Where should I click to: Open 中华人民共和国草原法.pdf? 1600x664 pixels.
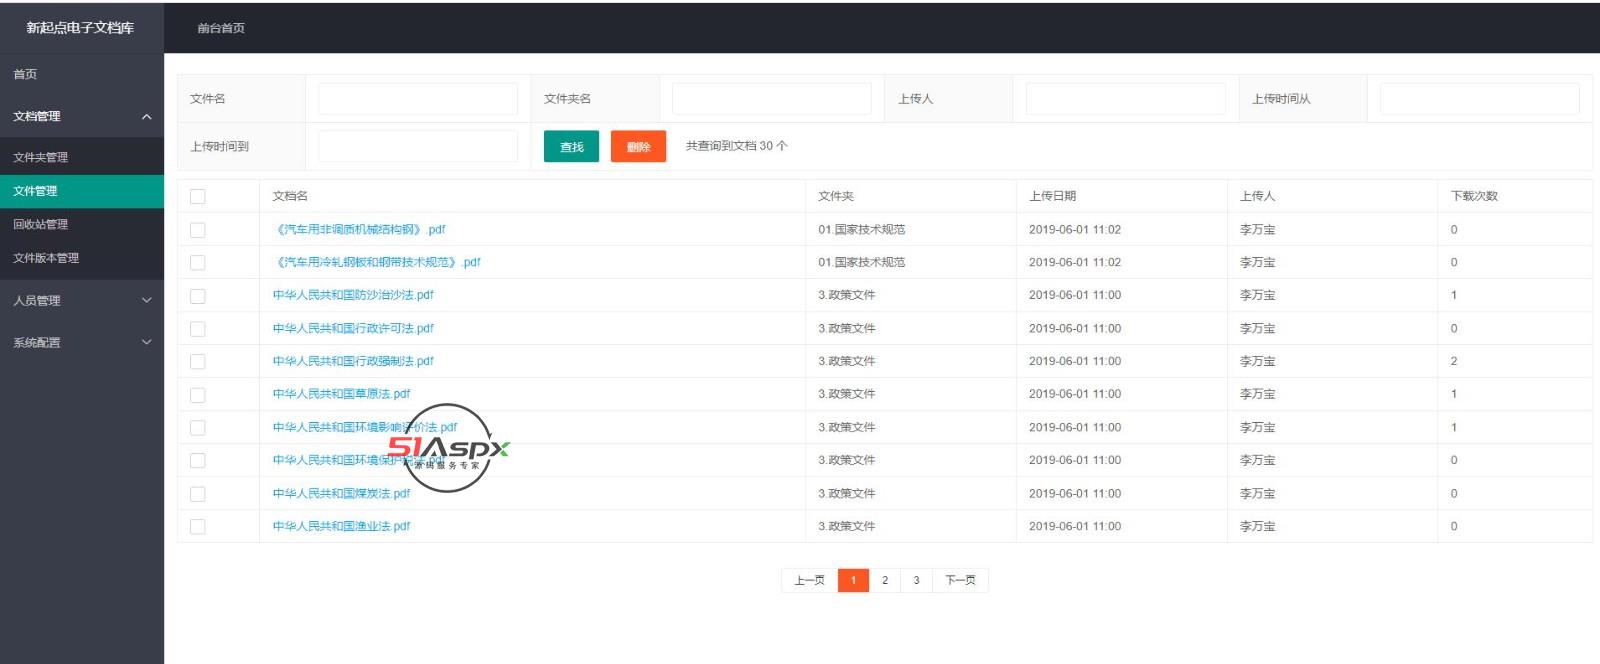click(x=341, y=394)
